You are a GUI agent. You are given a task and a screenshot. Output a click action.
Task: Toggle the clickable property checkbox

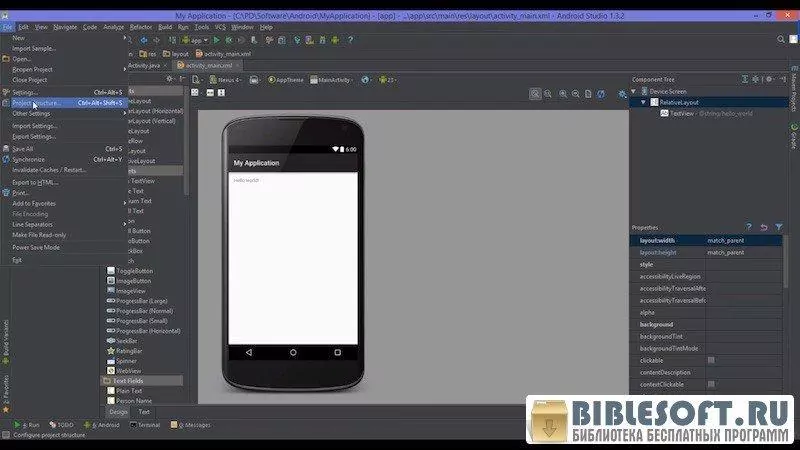[x=711, y=360]
